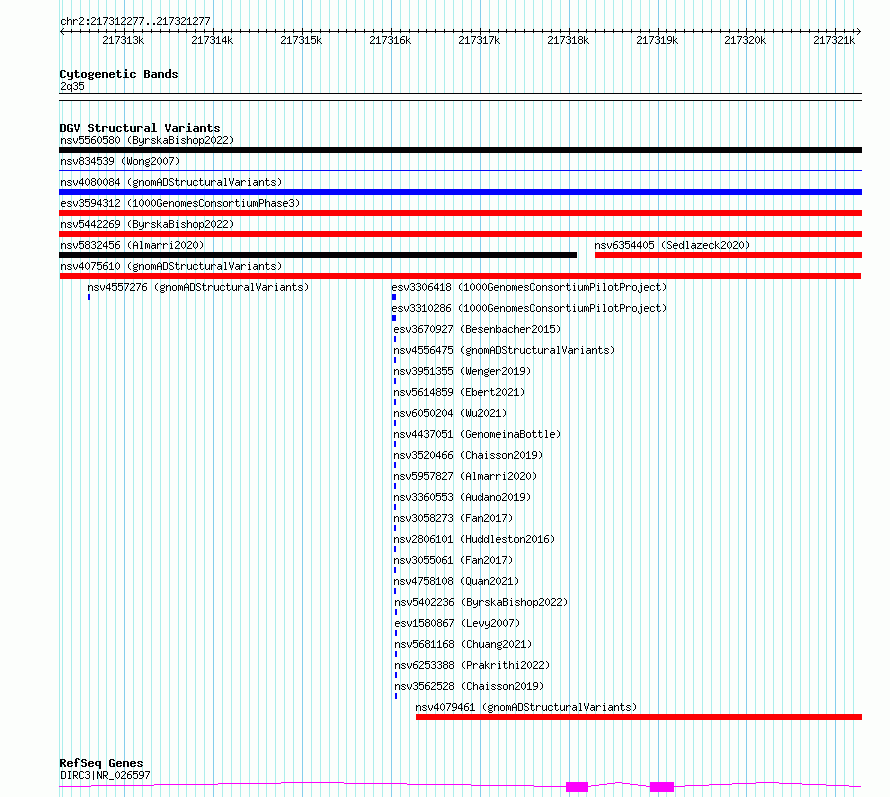Click the esv3670927 (Besenbacher2015) label
The image size is (890, 797).
click(x=477, y=329)
